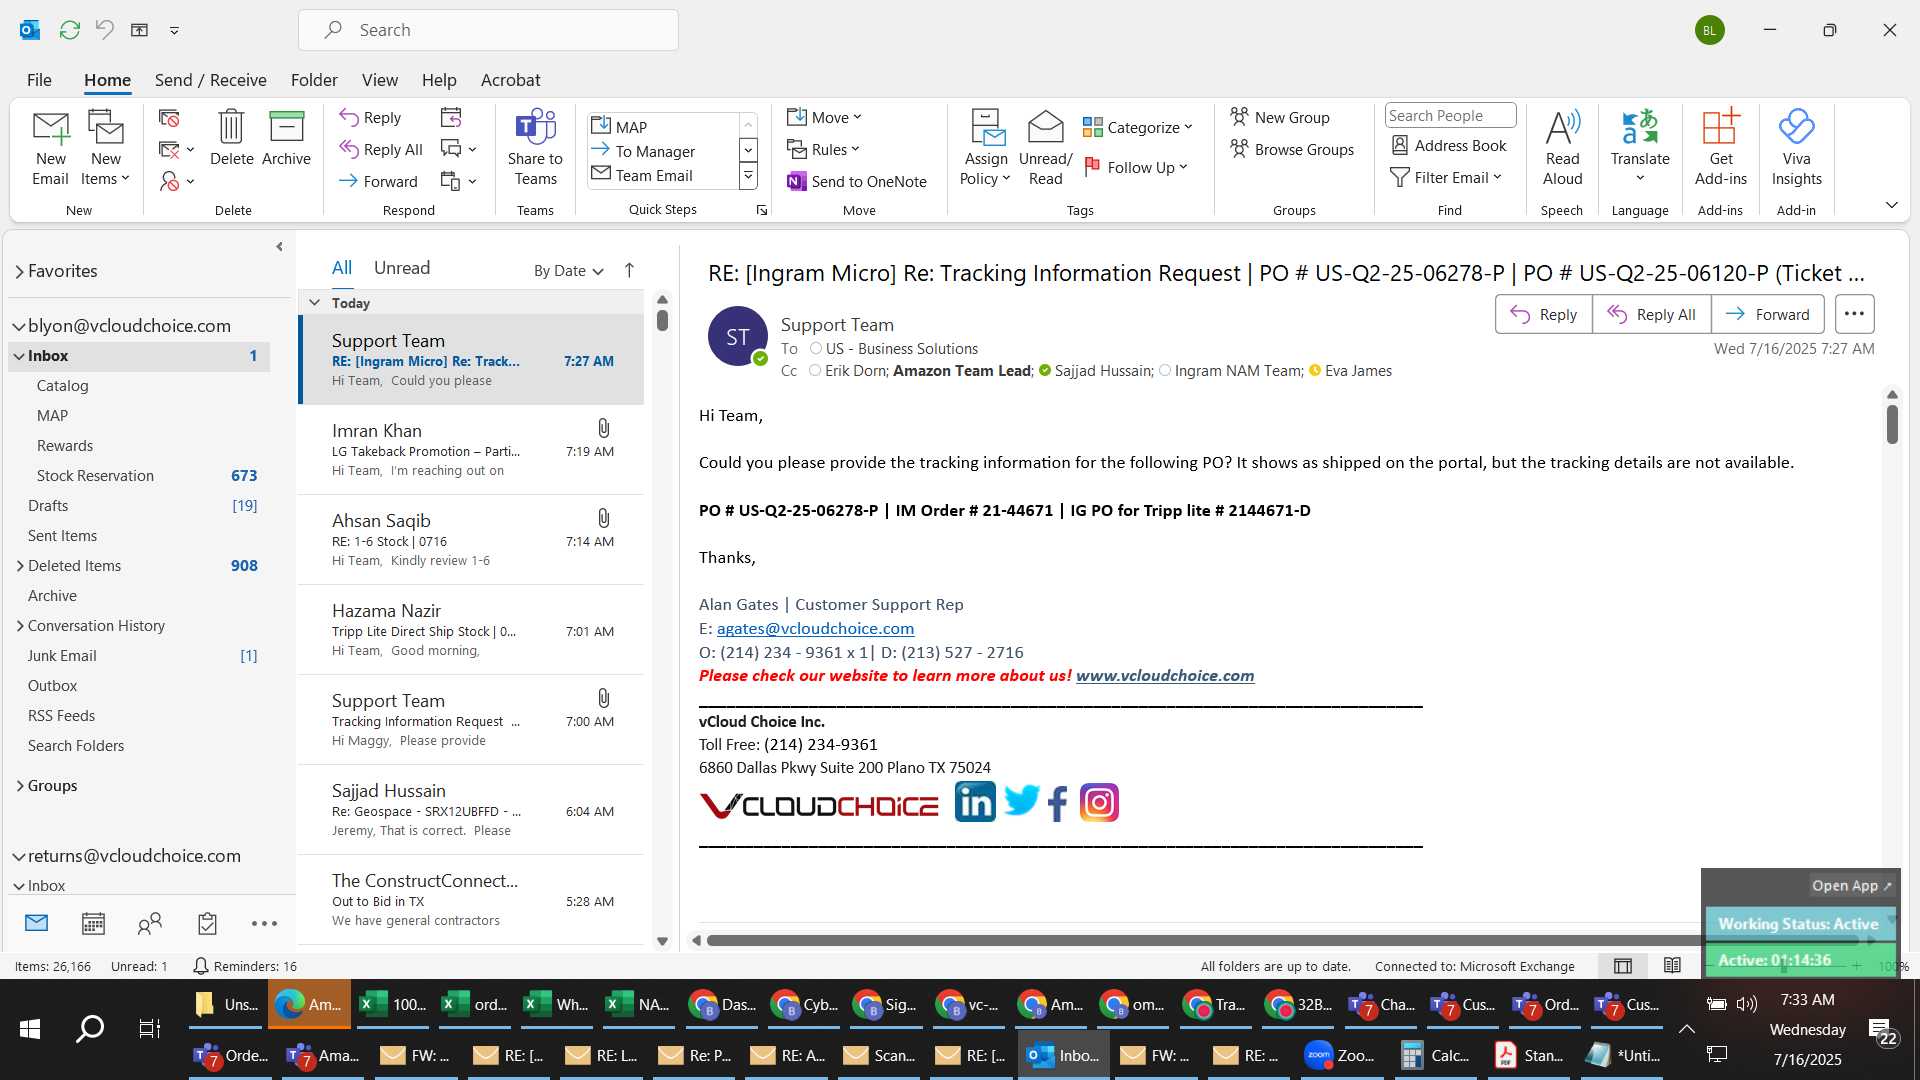Open Zoom from the taskbar
This screenshot has width=1920, height=1080.
pyautogui.click(x=1341, y=1055)
